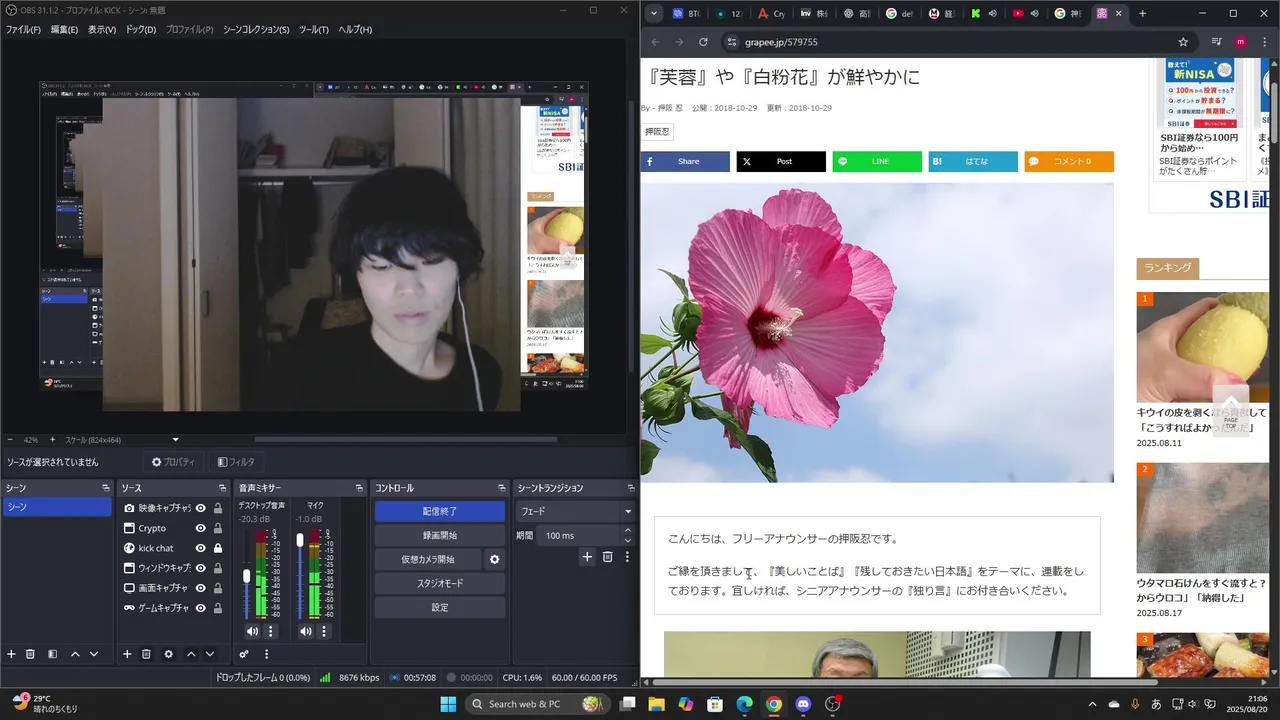Image resolution: width=1280 pixels, height=720 pixels.
Task: Add a new source with plus icon
Action: click(x=127, y=654)
